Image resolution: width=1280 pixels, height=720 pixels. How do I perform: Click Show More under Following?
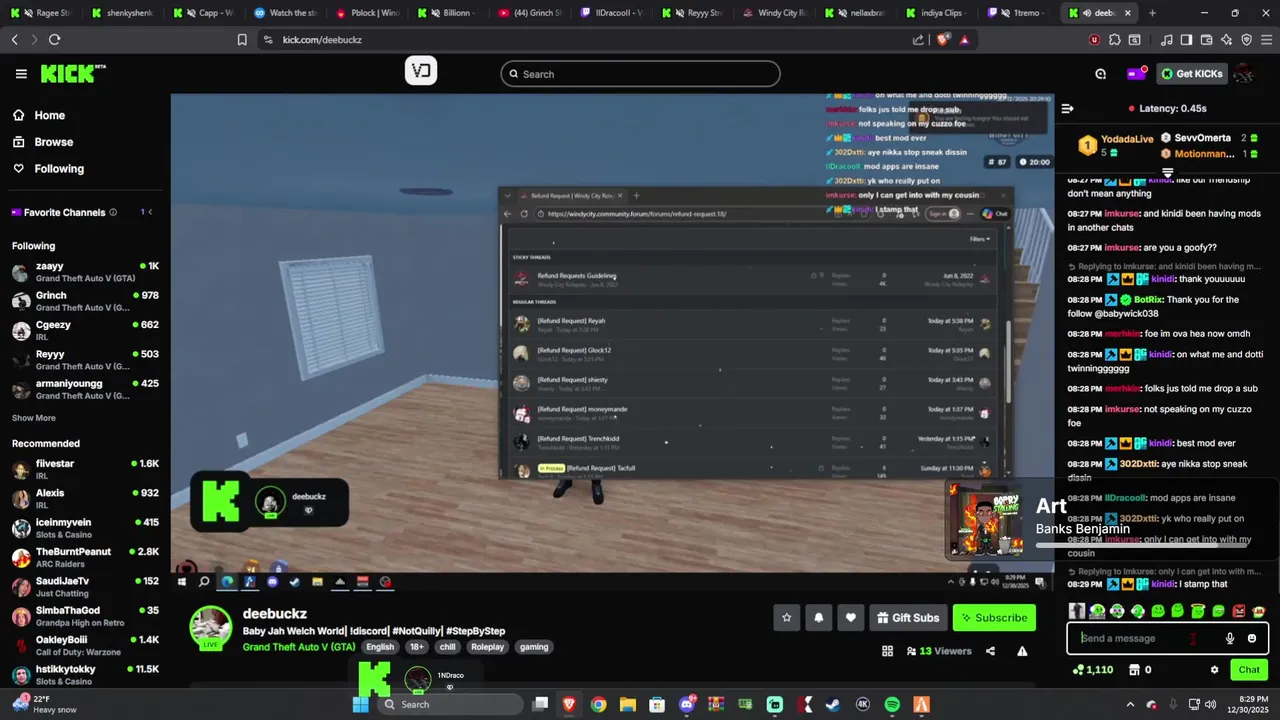coord(34,418)
